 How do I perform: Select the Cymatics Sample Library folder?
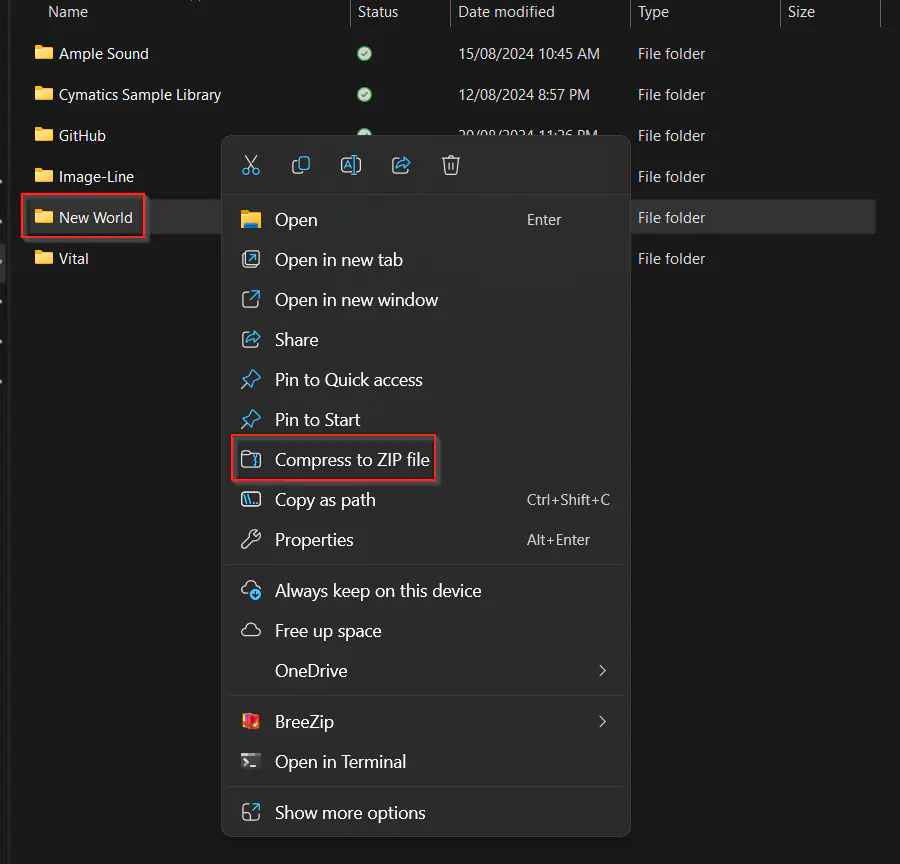pos(139,95)
